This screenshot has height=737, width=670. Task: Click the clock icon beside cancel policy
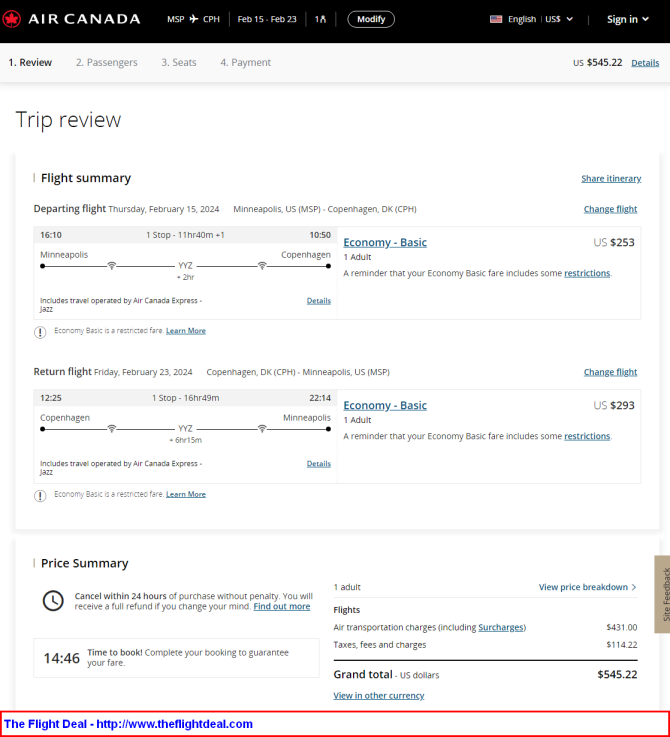click(53, 601)
